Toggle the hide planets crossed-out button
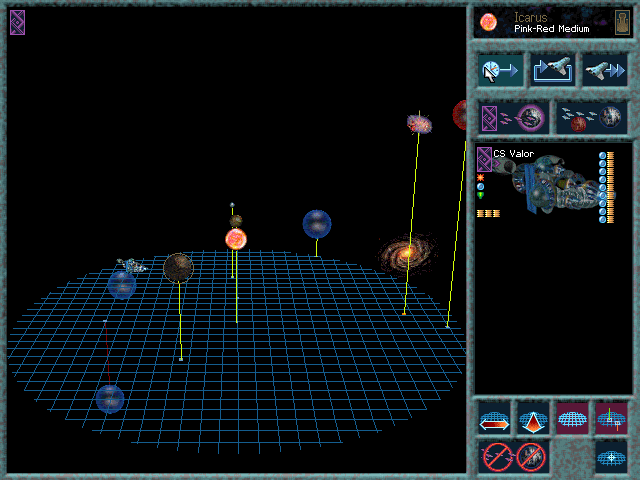Viewport: 640px width, 480px height. click(531, 457)
